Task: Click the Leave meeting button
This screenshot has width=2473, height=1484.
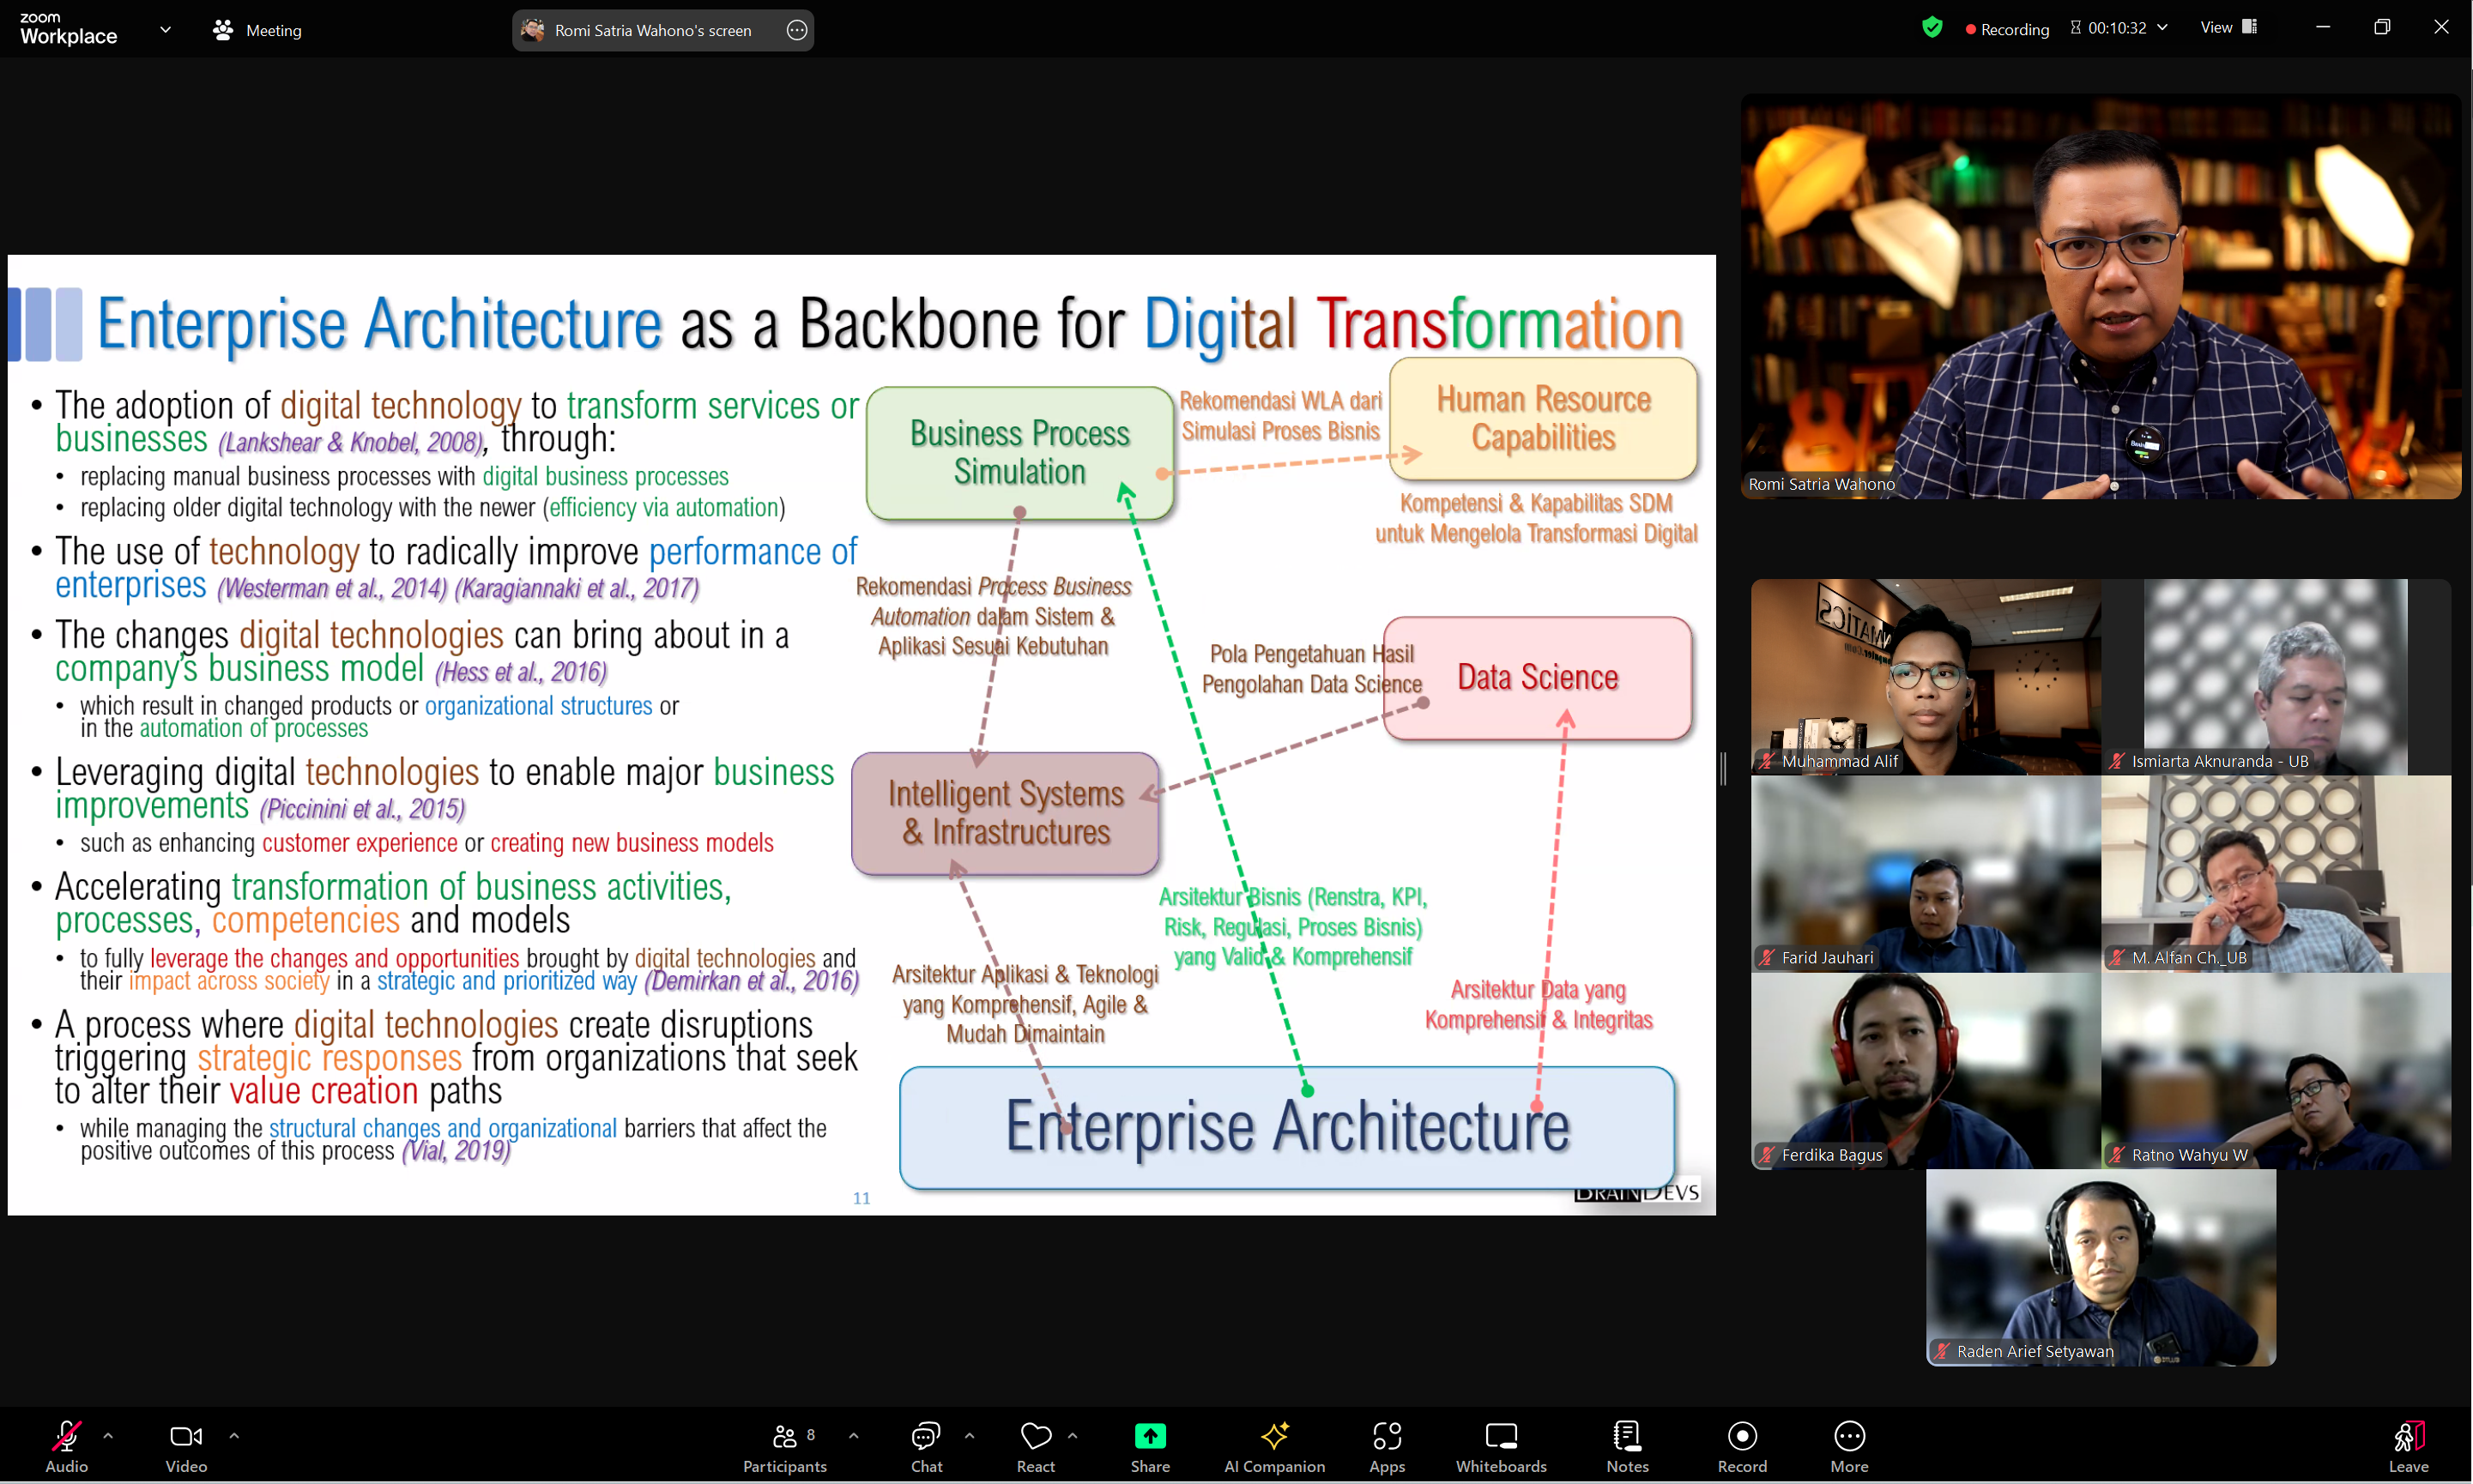Action: tap(2408, 1445)
